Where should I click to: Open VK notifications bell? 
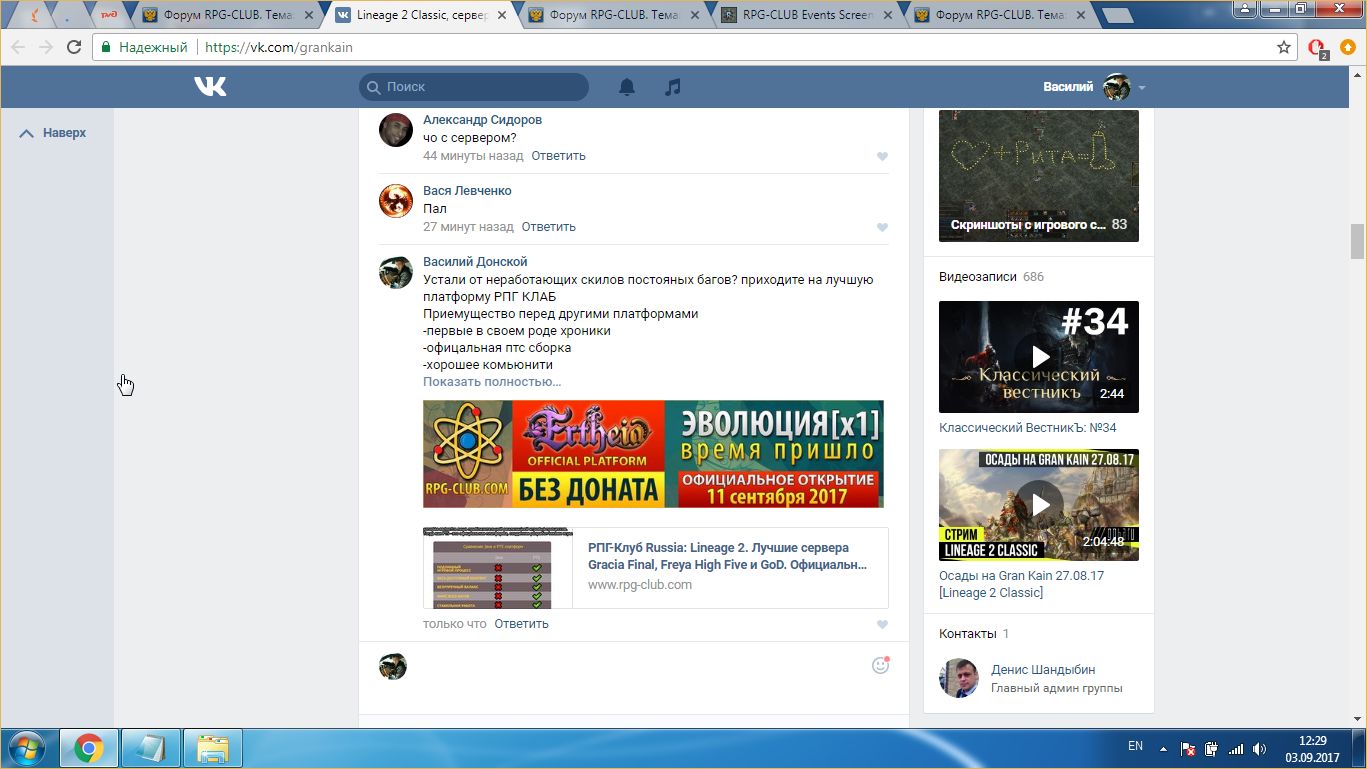627,87
